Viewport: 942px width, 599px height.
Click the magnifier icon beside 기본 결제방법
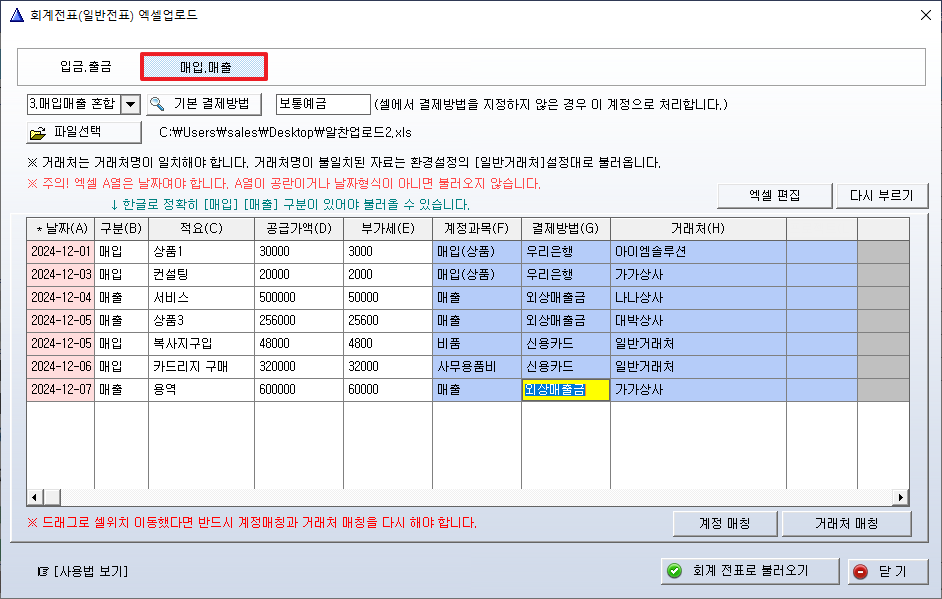157,104
